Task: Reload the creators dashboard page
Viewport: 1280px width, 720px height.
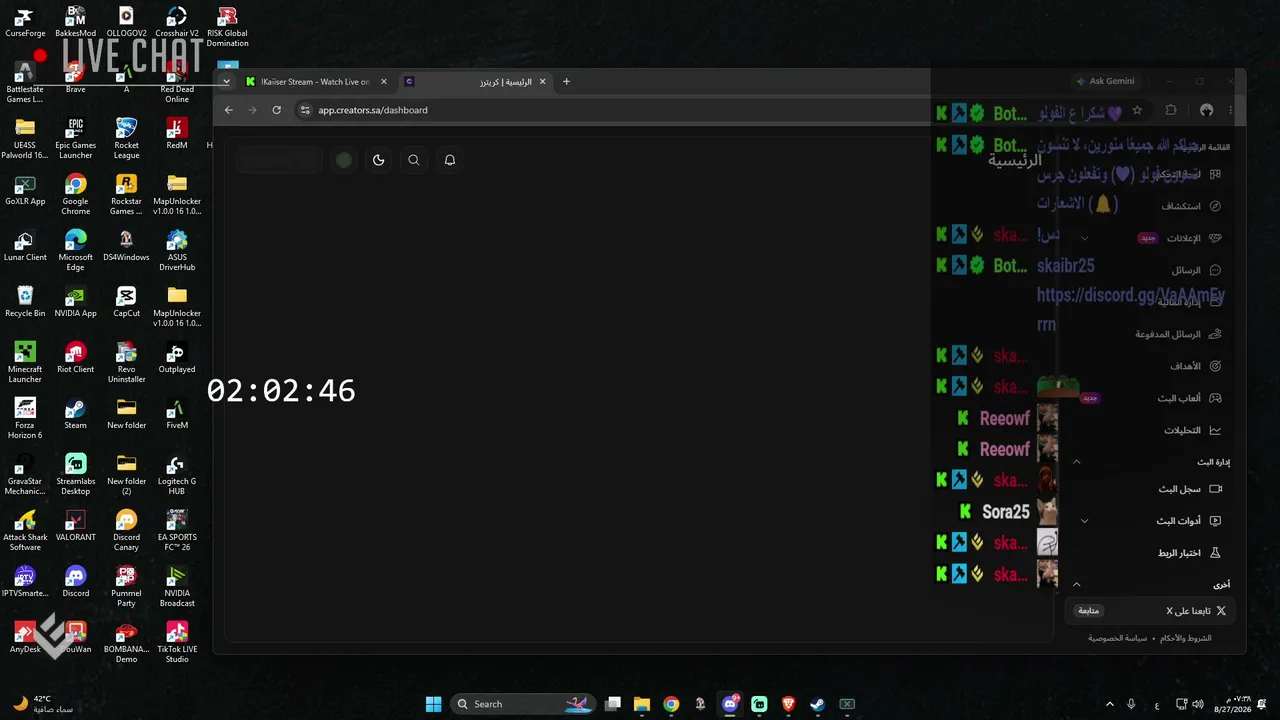Action: pyautogui.click(x=277, y=110)
